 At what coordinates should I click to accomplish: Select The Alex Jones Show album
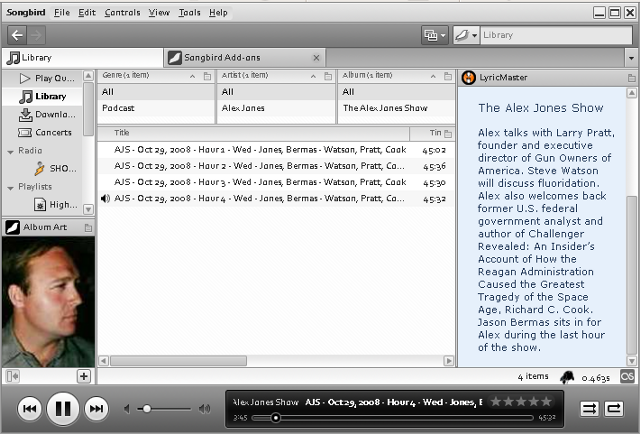point(396,108)
